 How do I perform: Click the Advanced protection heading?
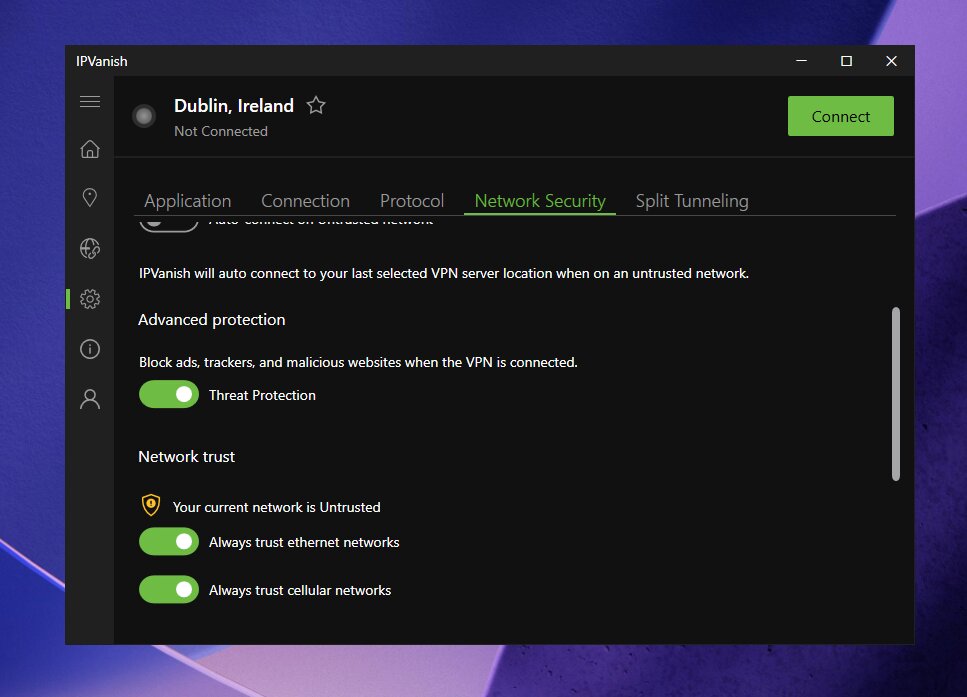212,320
